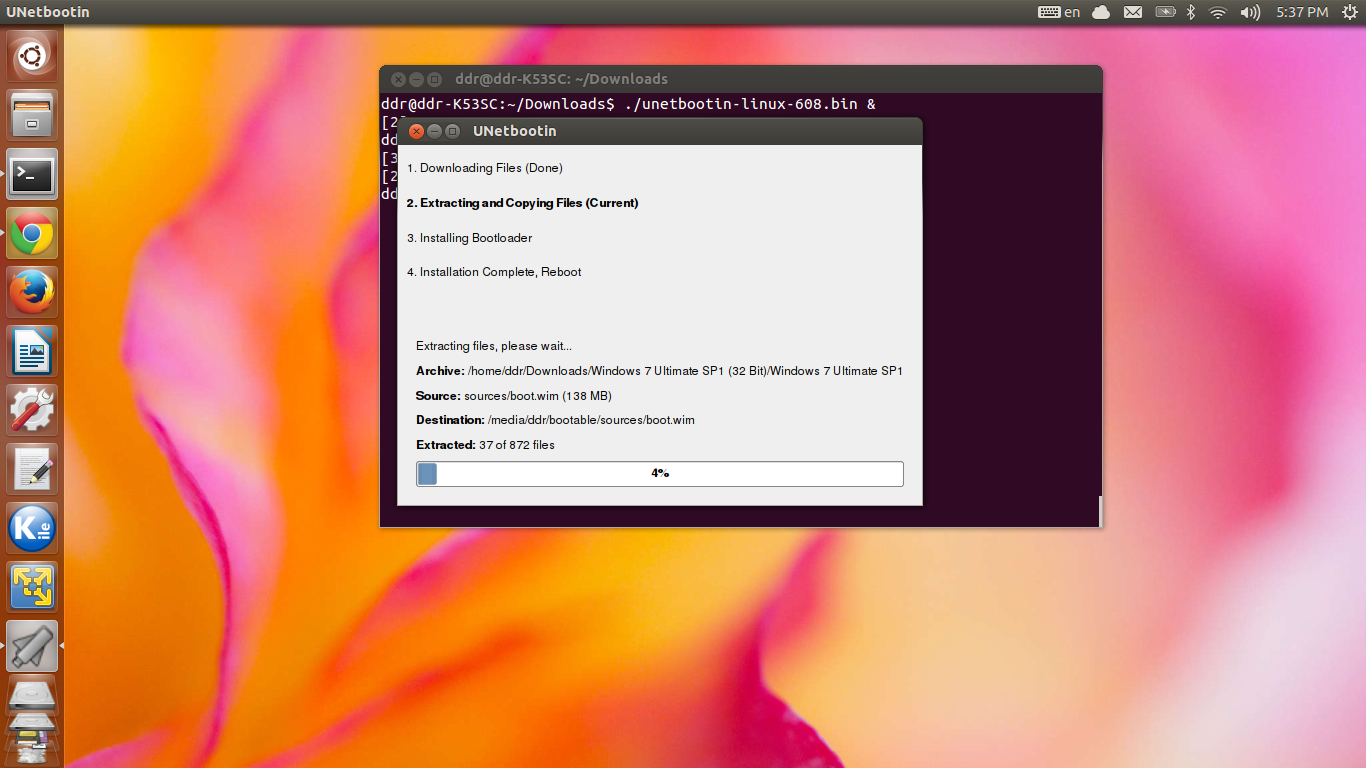The width and height of the screenshot is (1366, 768).
Task: Click the Bluetooth indicator in the top panel
Action: coord(1191,12)
